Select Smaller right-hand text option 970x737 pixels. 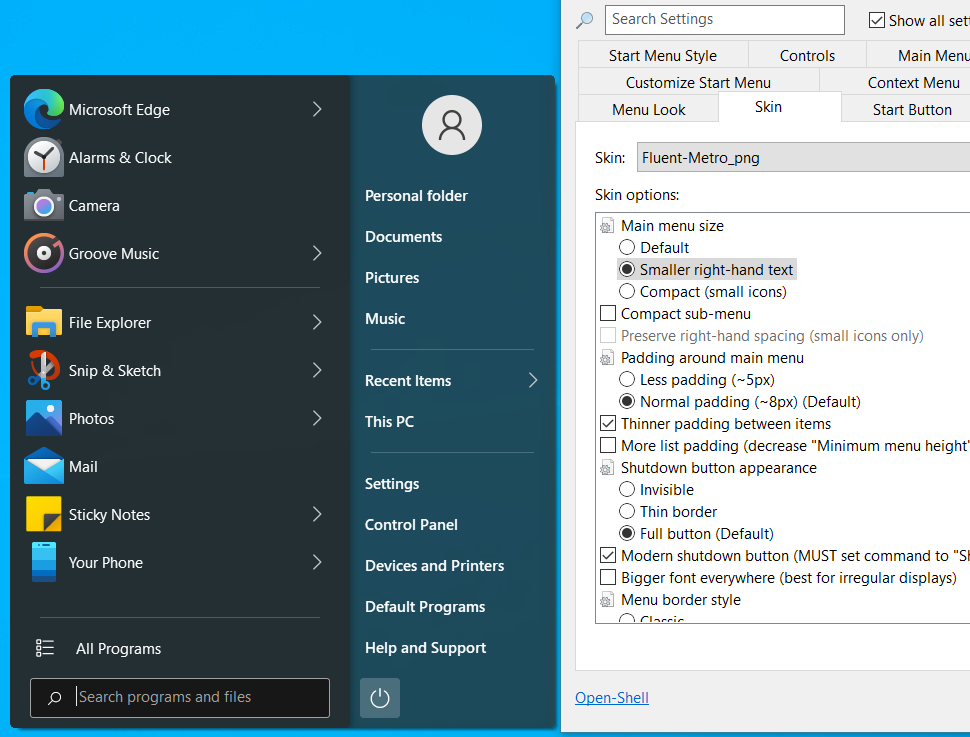(627, 269)
